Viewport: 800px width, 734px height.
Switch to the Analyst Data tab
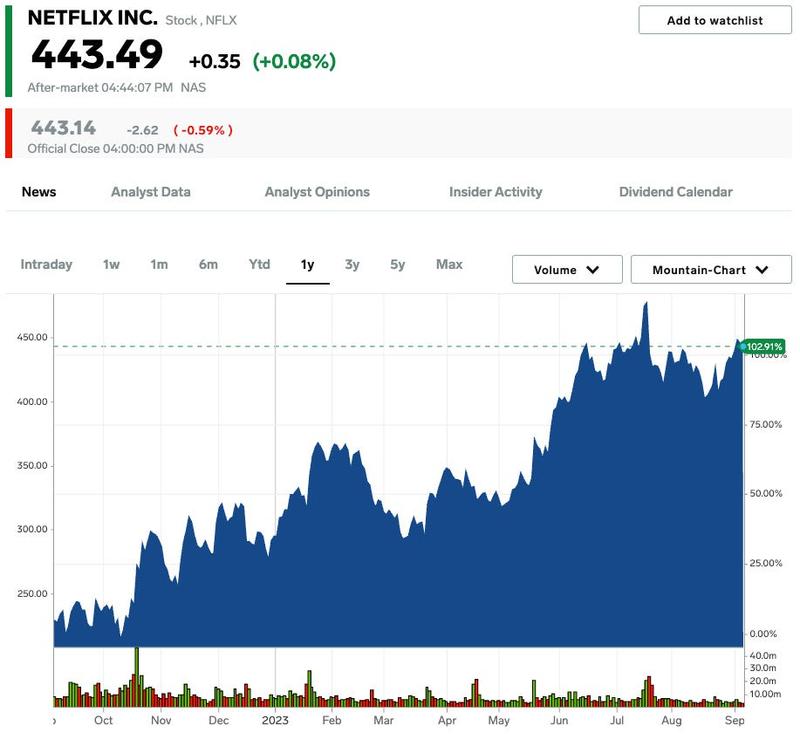pos(151,192)
